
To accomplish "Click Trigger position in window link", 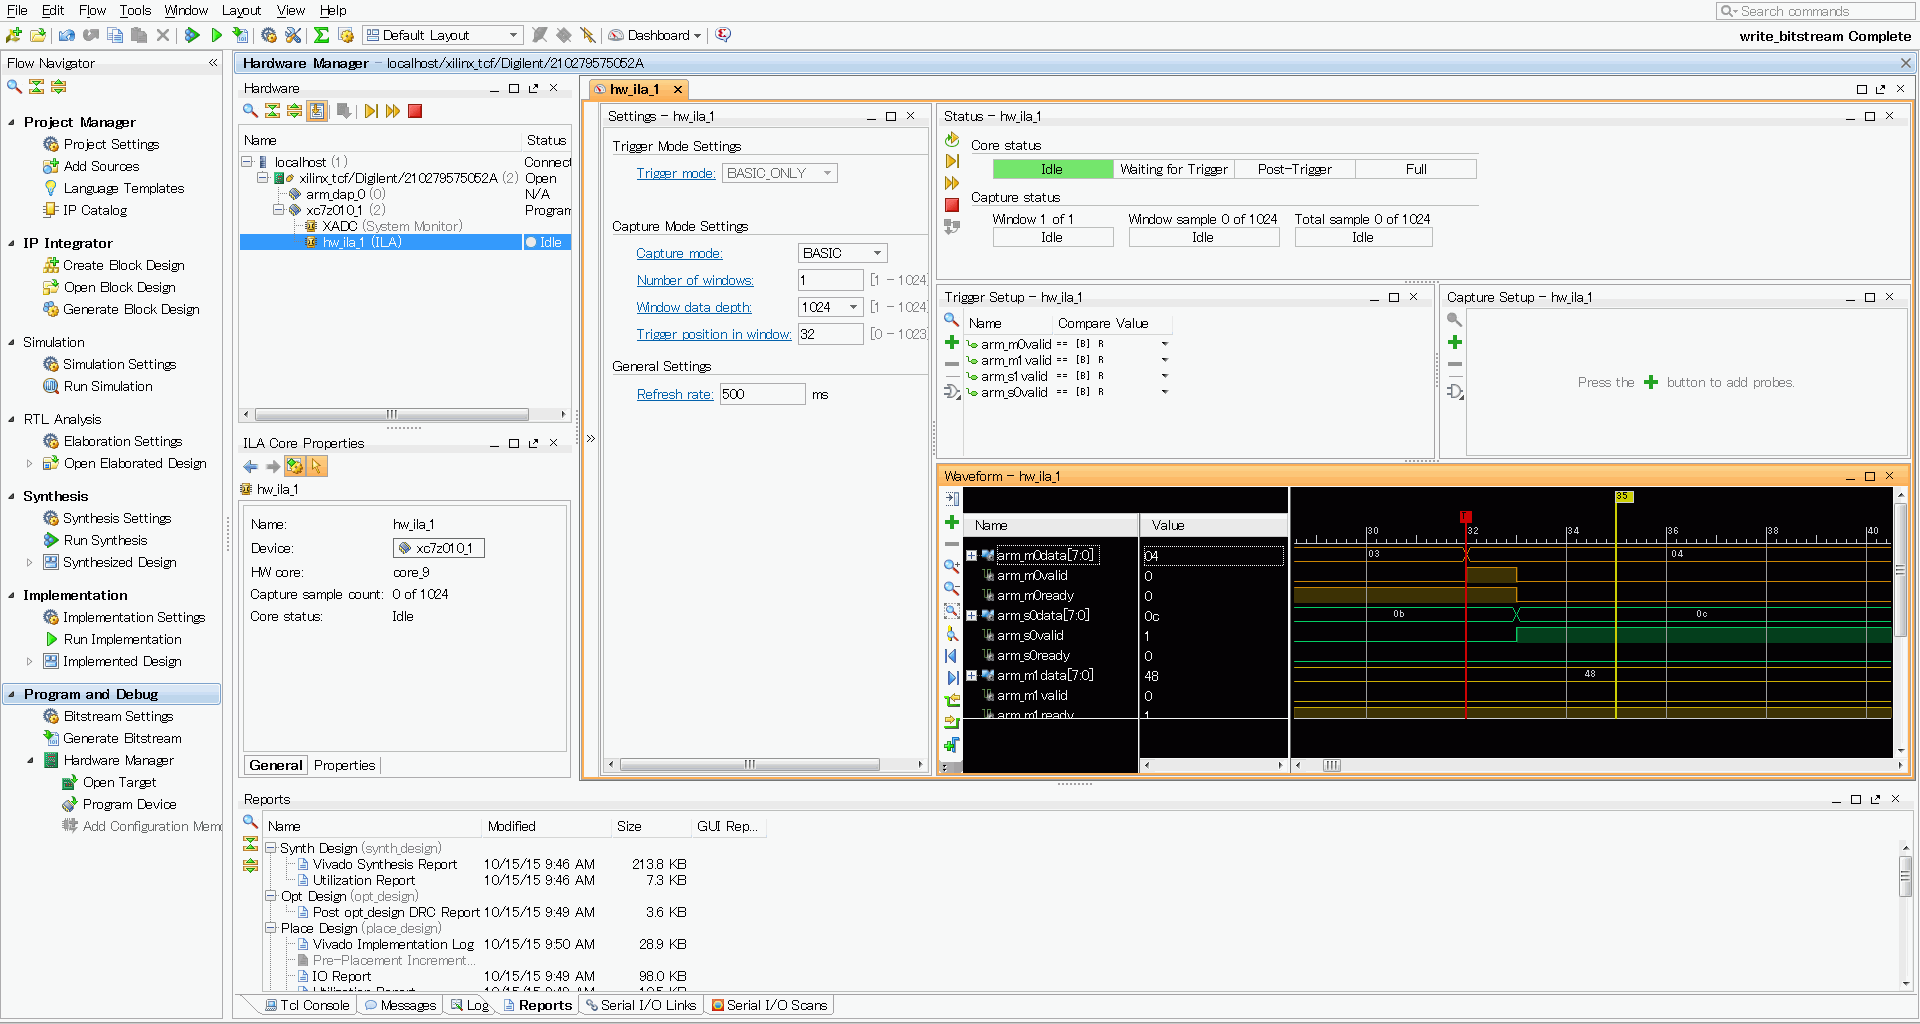I will click(714, 334).
